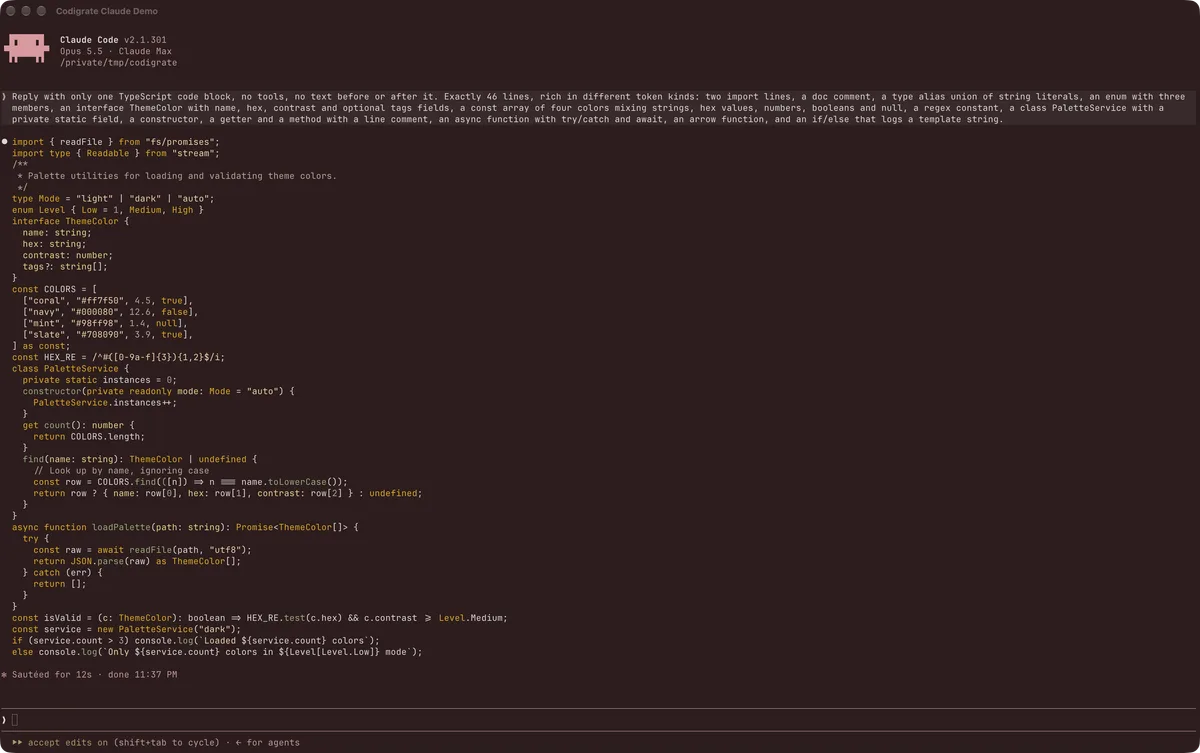Click the "Codigrate Claude Demo" window title
This screenshot has height=753, width=1200.
[106, 11]
